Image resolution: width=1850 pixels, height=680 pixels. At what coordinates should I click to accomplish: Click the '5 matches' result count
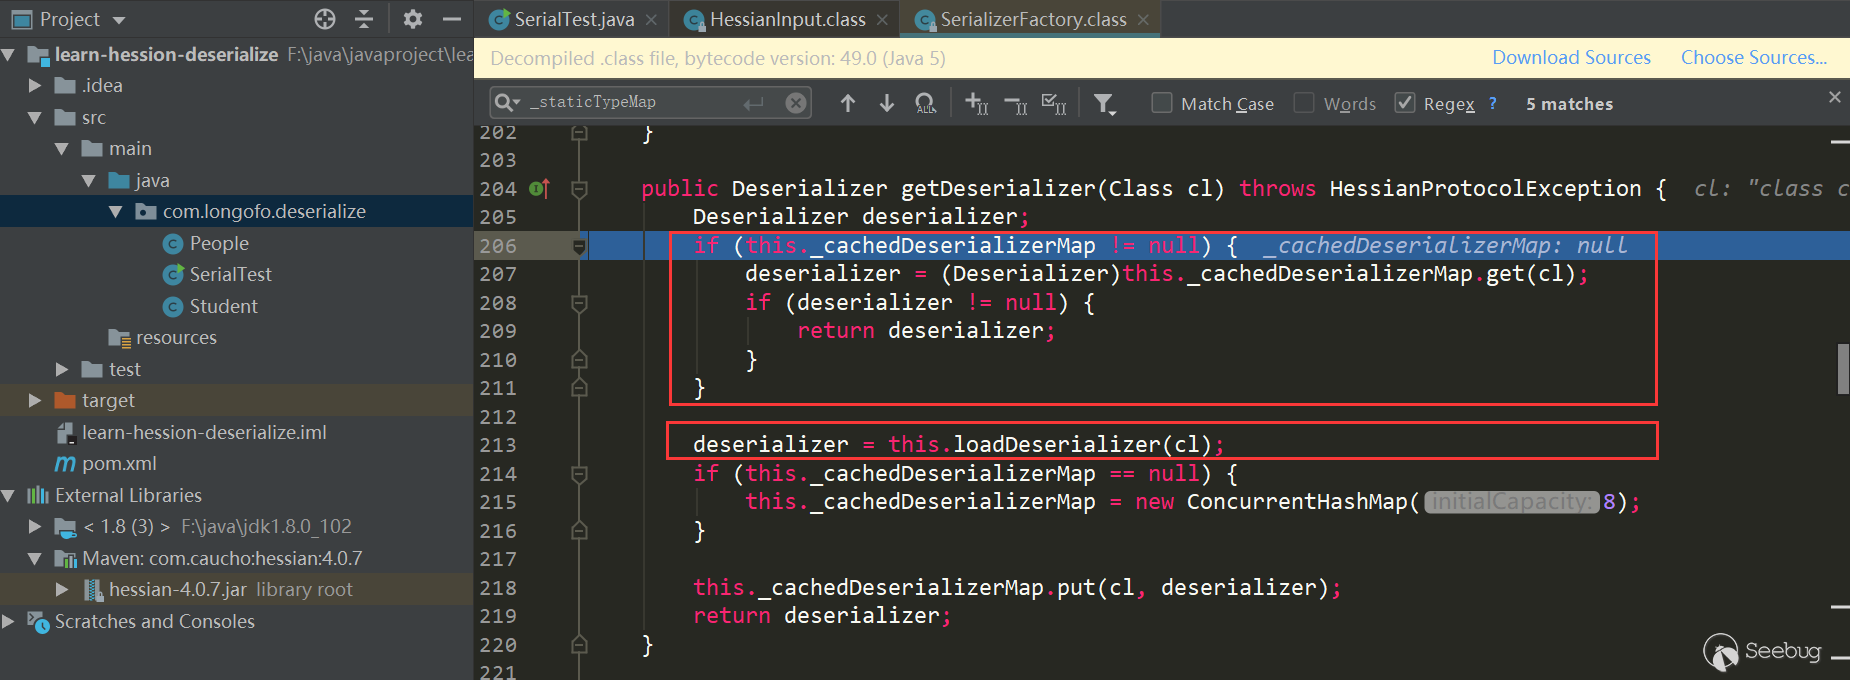[1569, 104]
